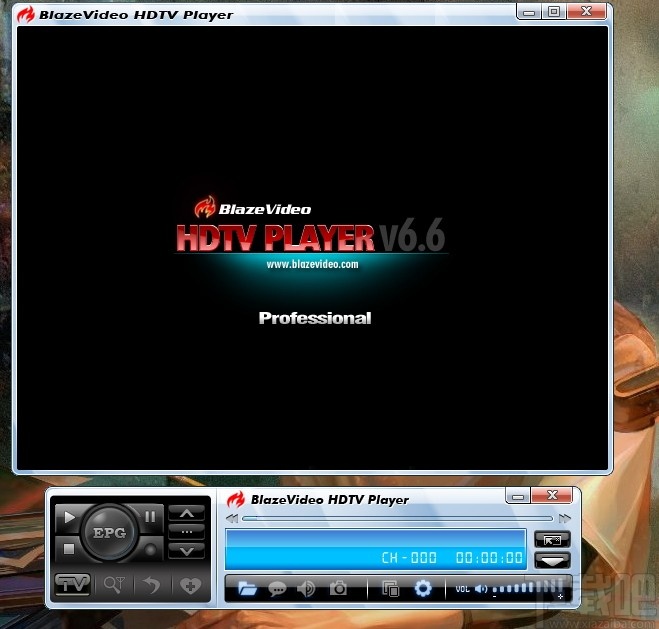Pause playback using the pause button

(x=150, y=516)
